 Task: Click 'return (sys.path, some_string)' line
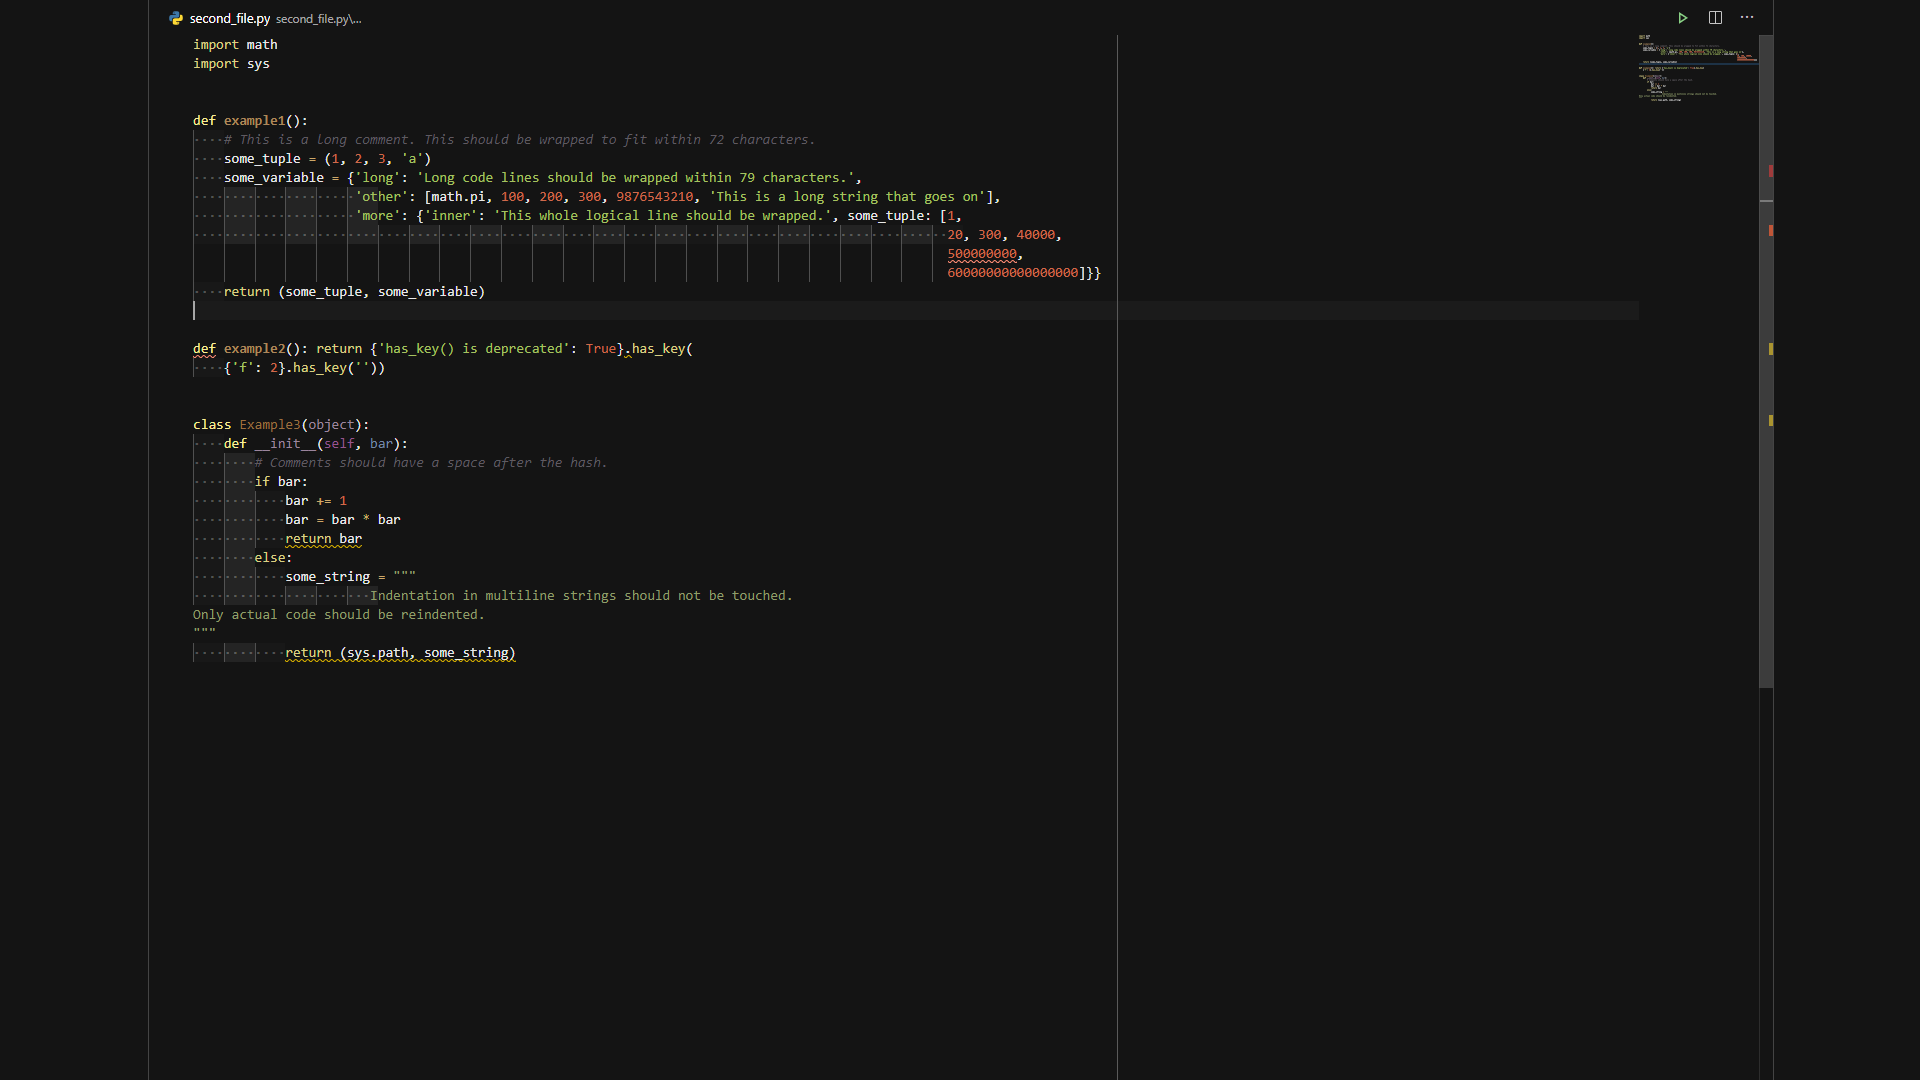400,653
